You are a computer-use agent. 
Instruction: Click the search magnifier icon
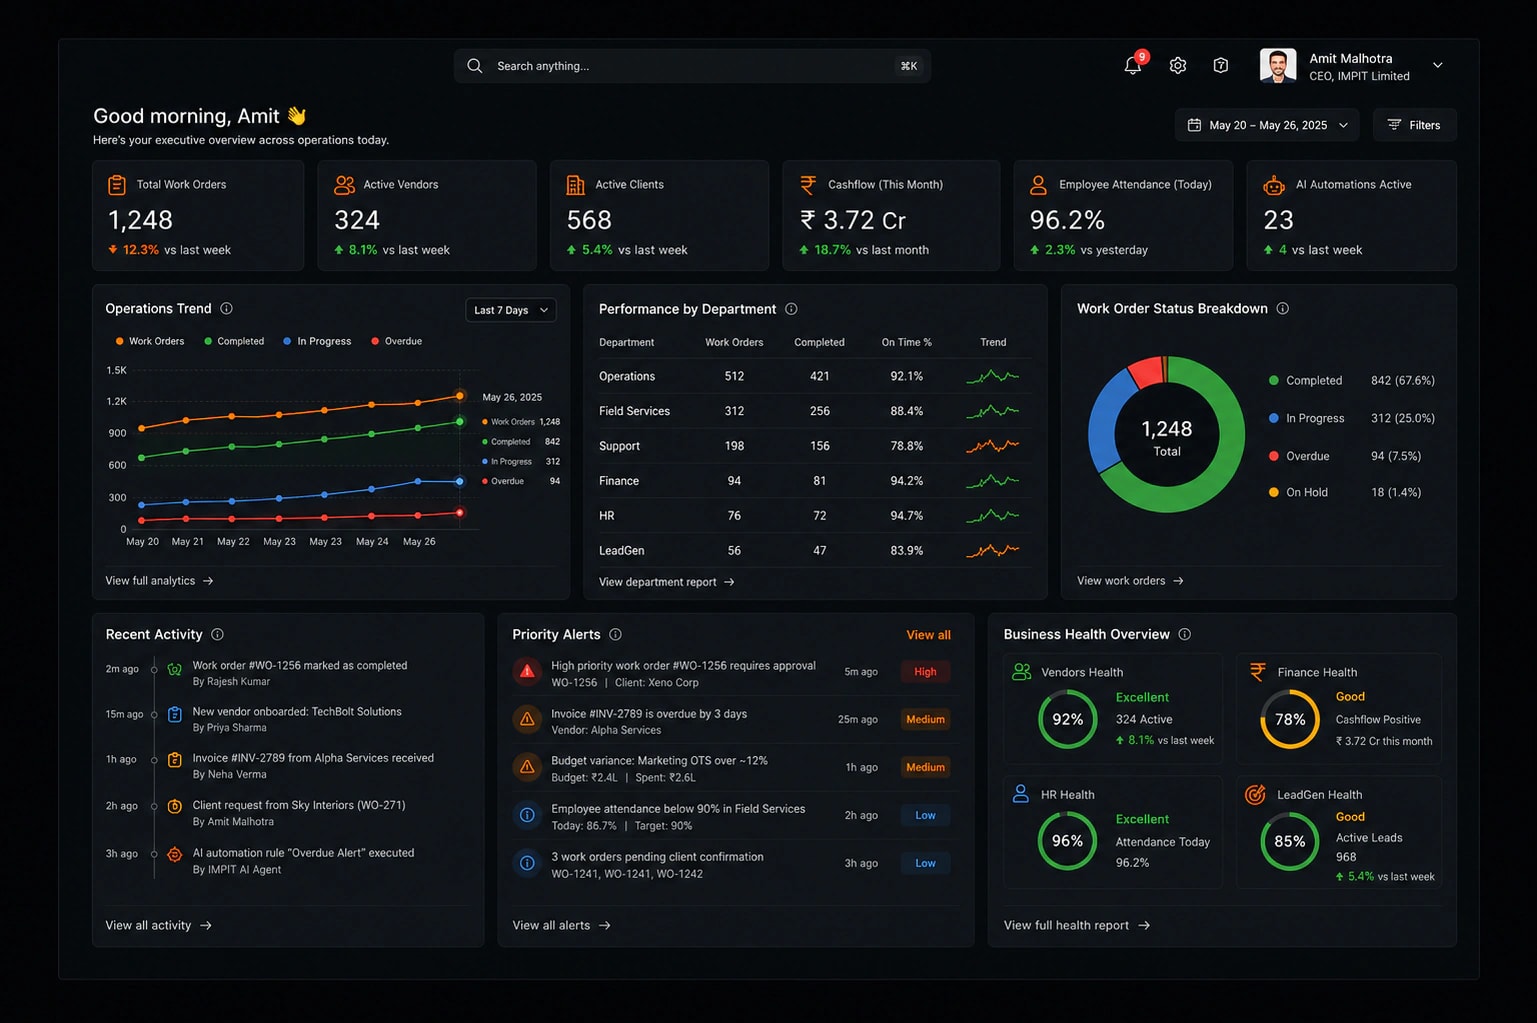[x=475, y=66]
